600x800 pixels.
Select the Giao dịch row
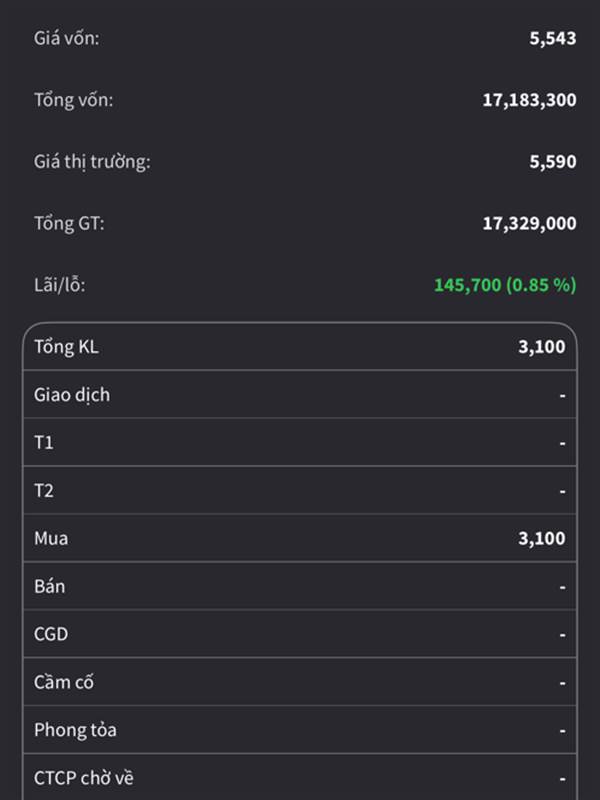click(x=300, y=395)
